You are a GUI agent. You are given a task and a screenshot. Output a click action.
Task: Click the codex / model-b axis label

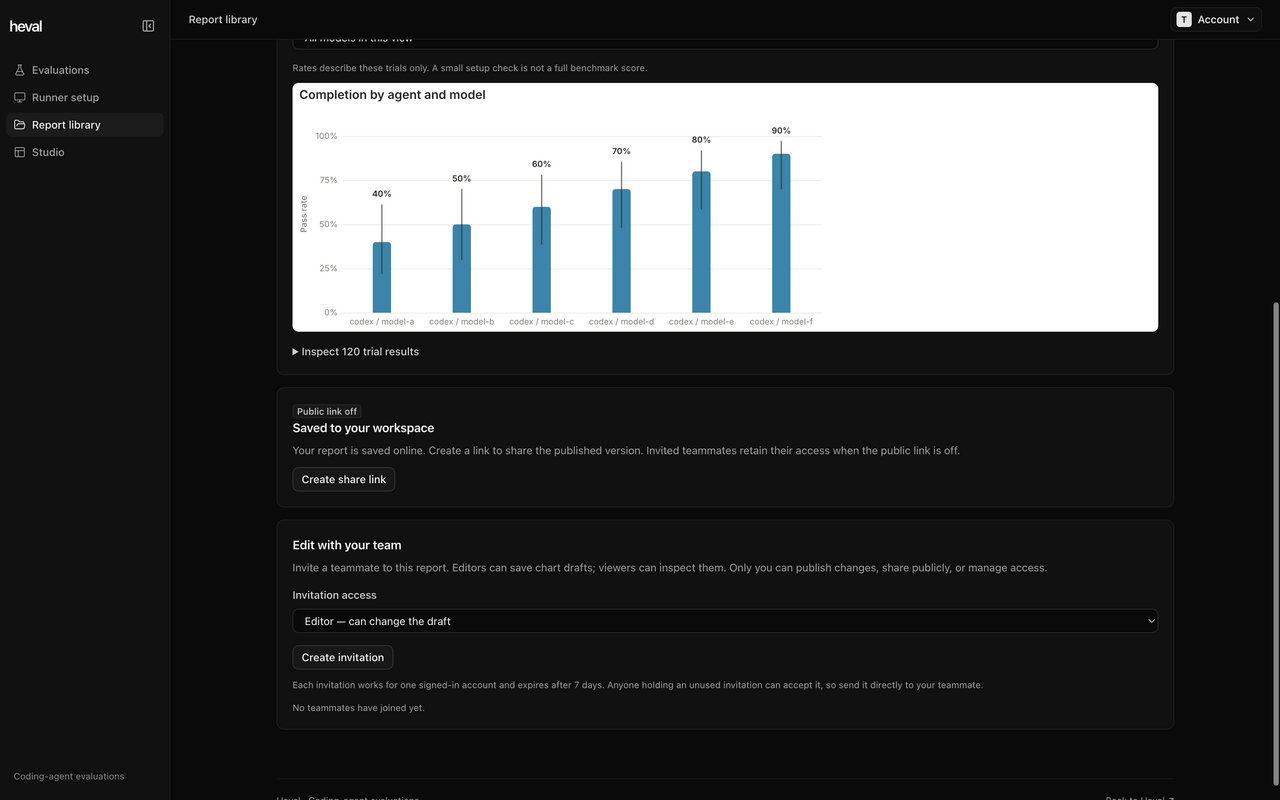(462, 322)
